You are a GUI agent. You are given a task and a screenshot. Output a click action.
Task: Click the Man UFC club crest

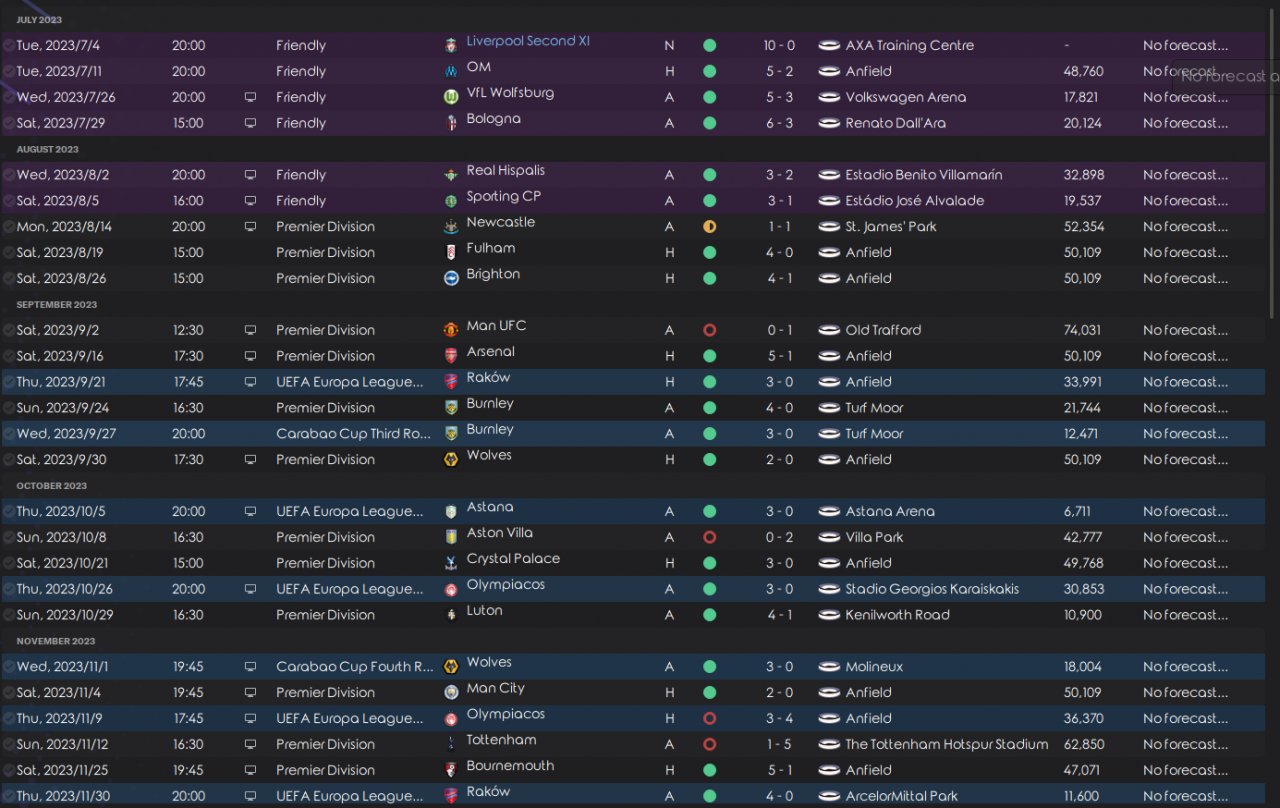pos(451,330)
